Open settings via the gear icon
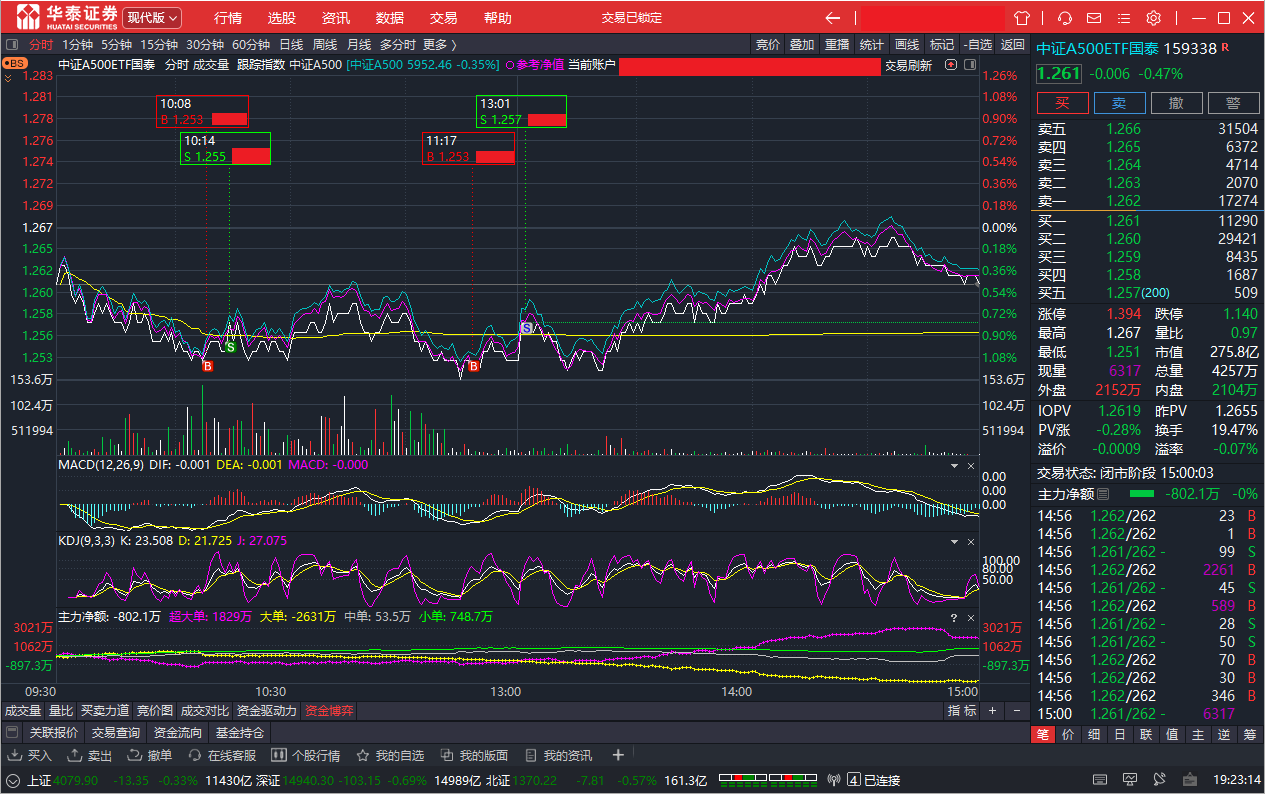The image size is (1265, 794). (1153, 18)
